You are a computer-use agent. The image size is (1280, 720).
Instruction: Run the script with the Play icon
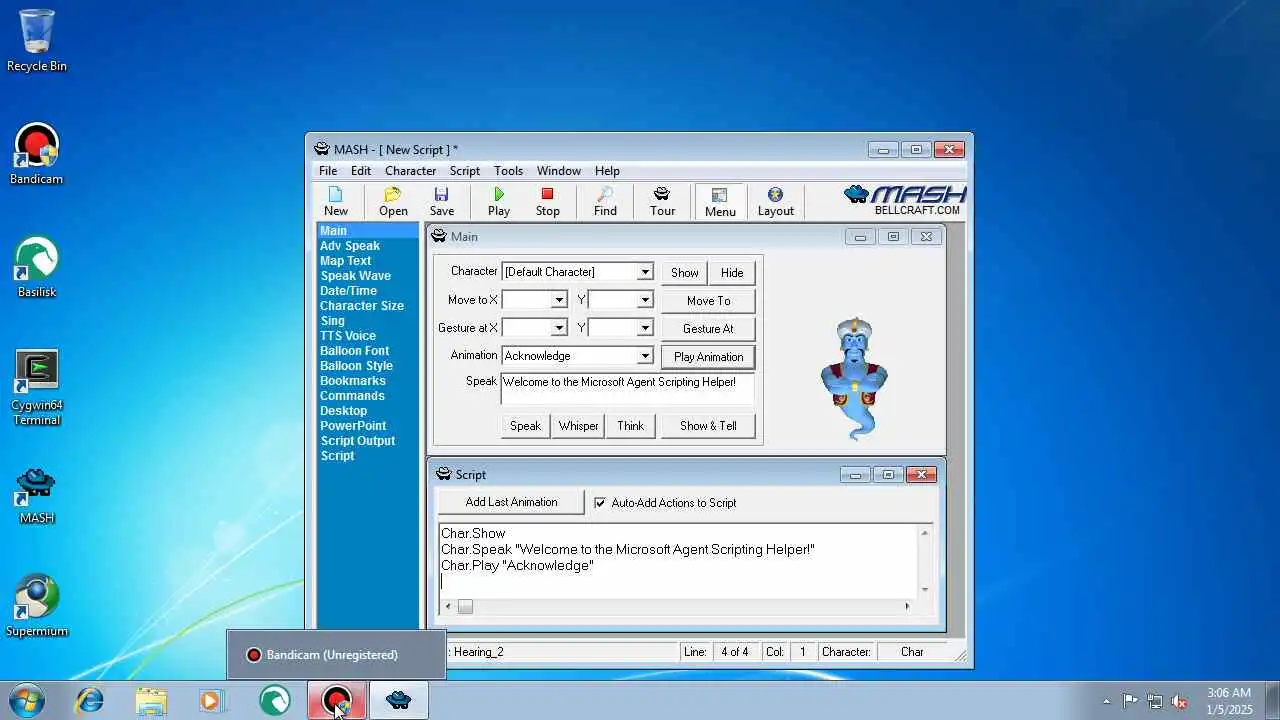[x=499, y=201]
